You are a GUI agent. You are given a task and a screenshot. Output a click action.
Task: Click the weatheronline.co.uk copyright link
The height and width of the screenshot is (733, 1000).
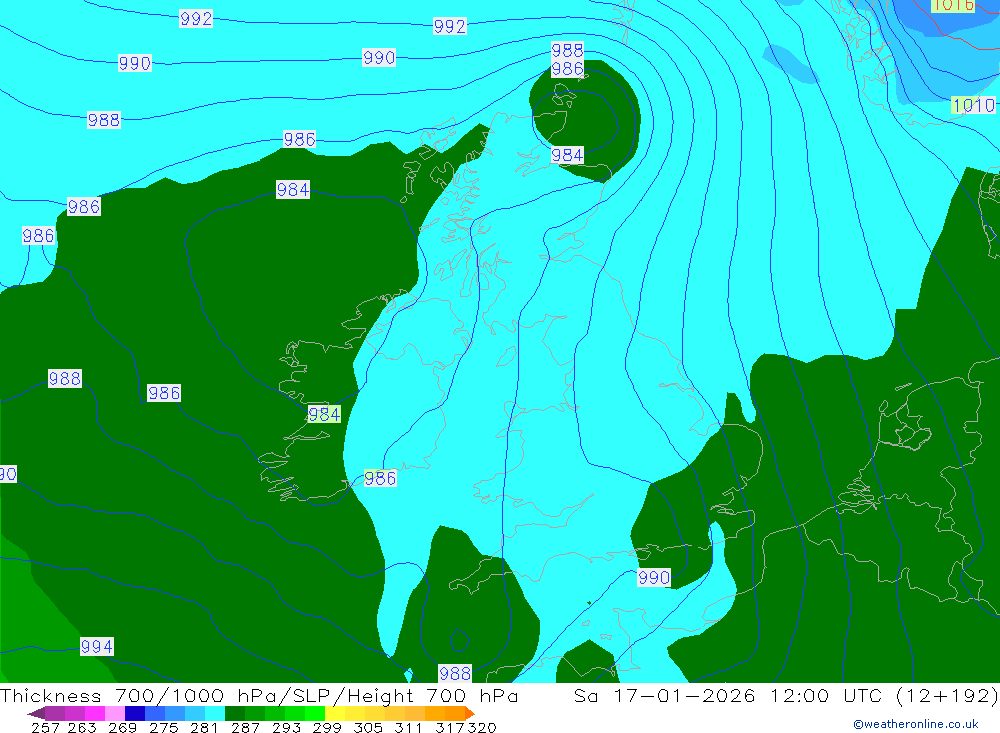(916, 724)
